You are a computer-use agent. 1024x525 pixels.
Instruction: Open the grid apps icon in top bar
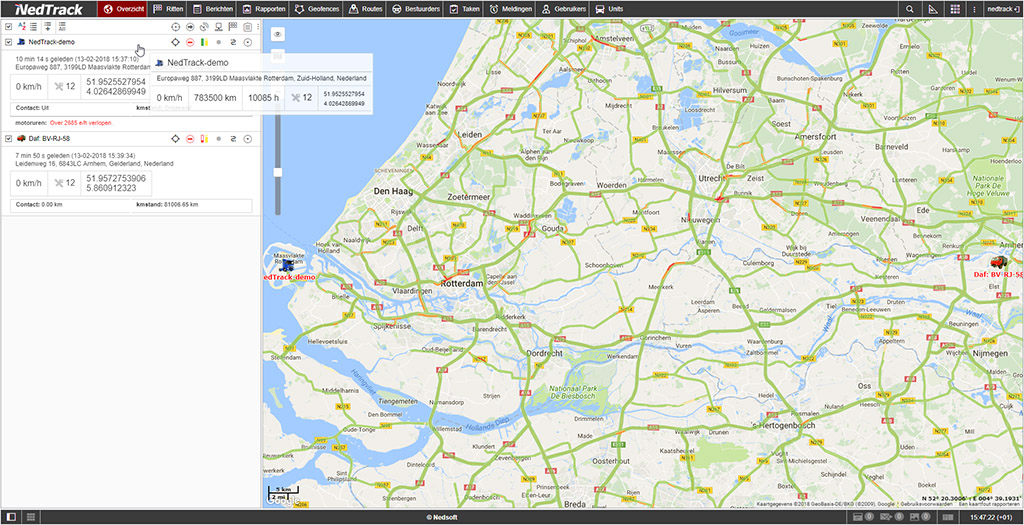(x=955, y=9)
